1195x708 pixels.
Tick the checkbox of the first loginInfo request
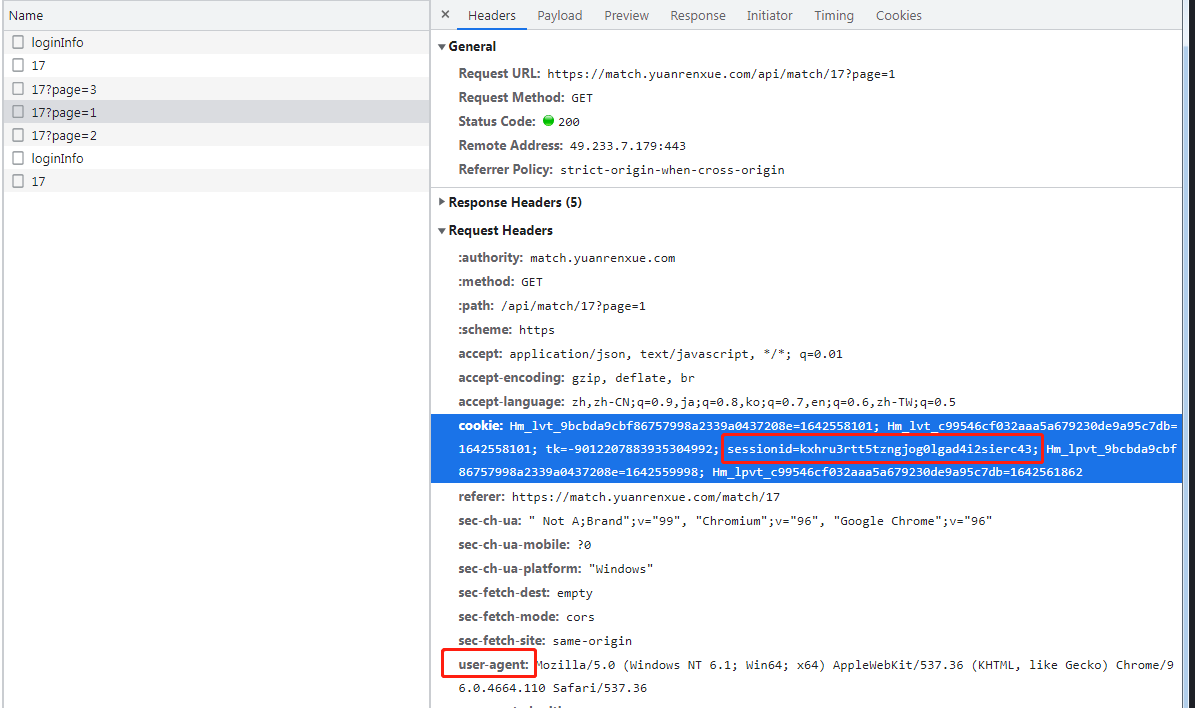pyautogui.click(x=18, y=42)
